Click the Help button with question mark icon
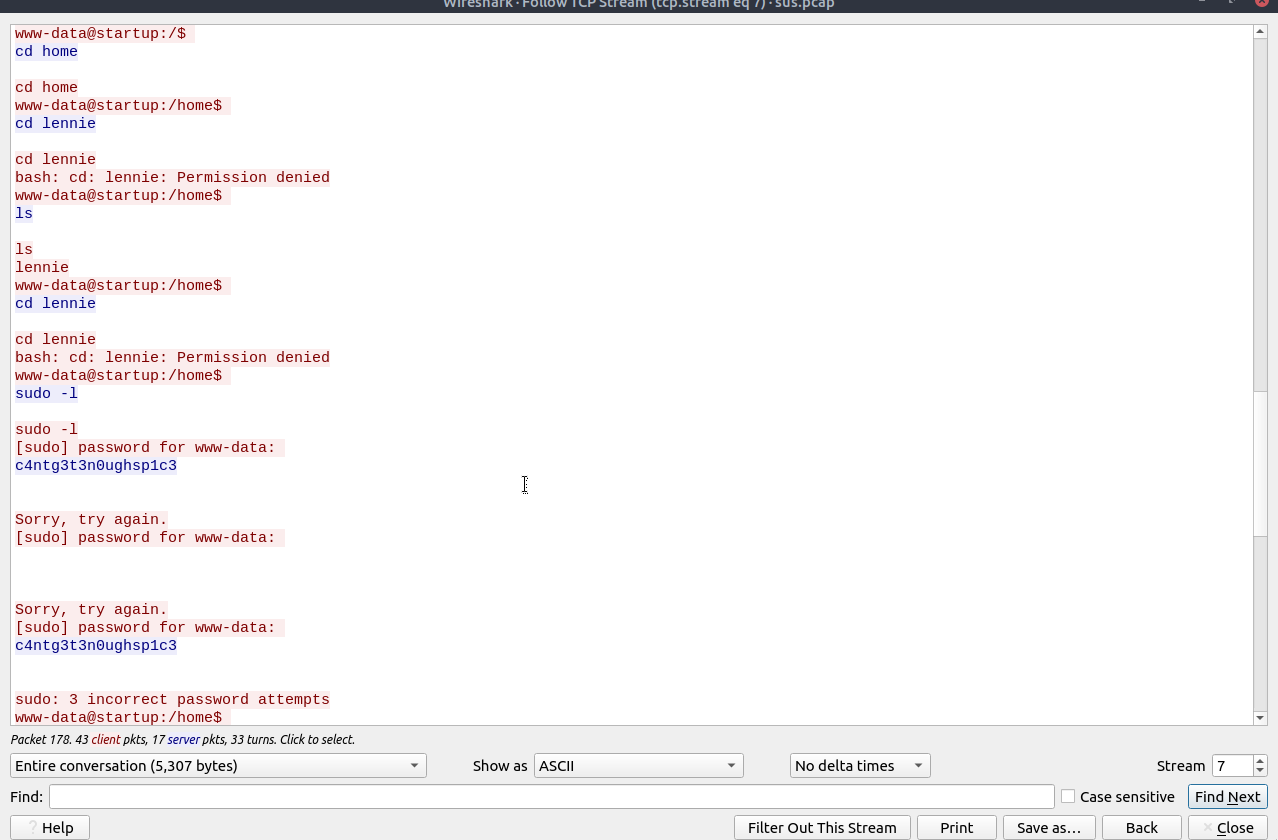 tap(48, 827)
